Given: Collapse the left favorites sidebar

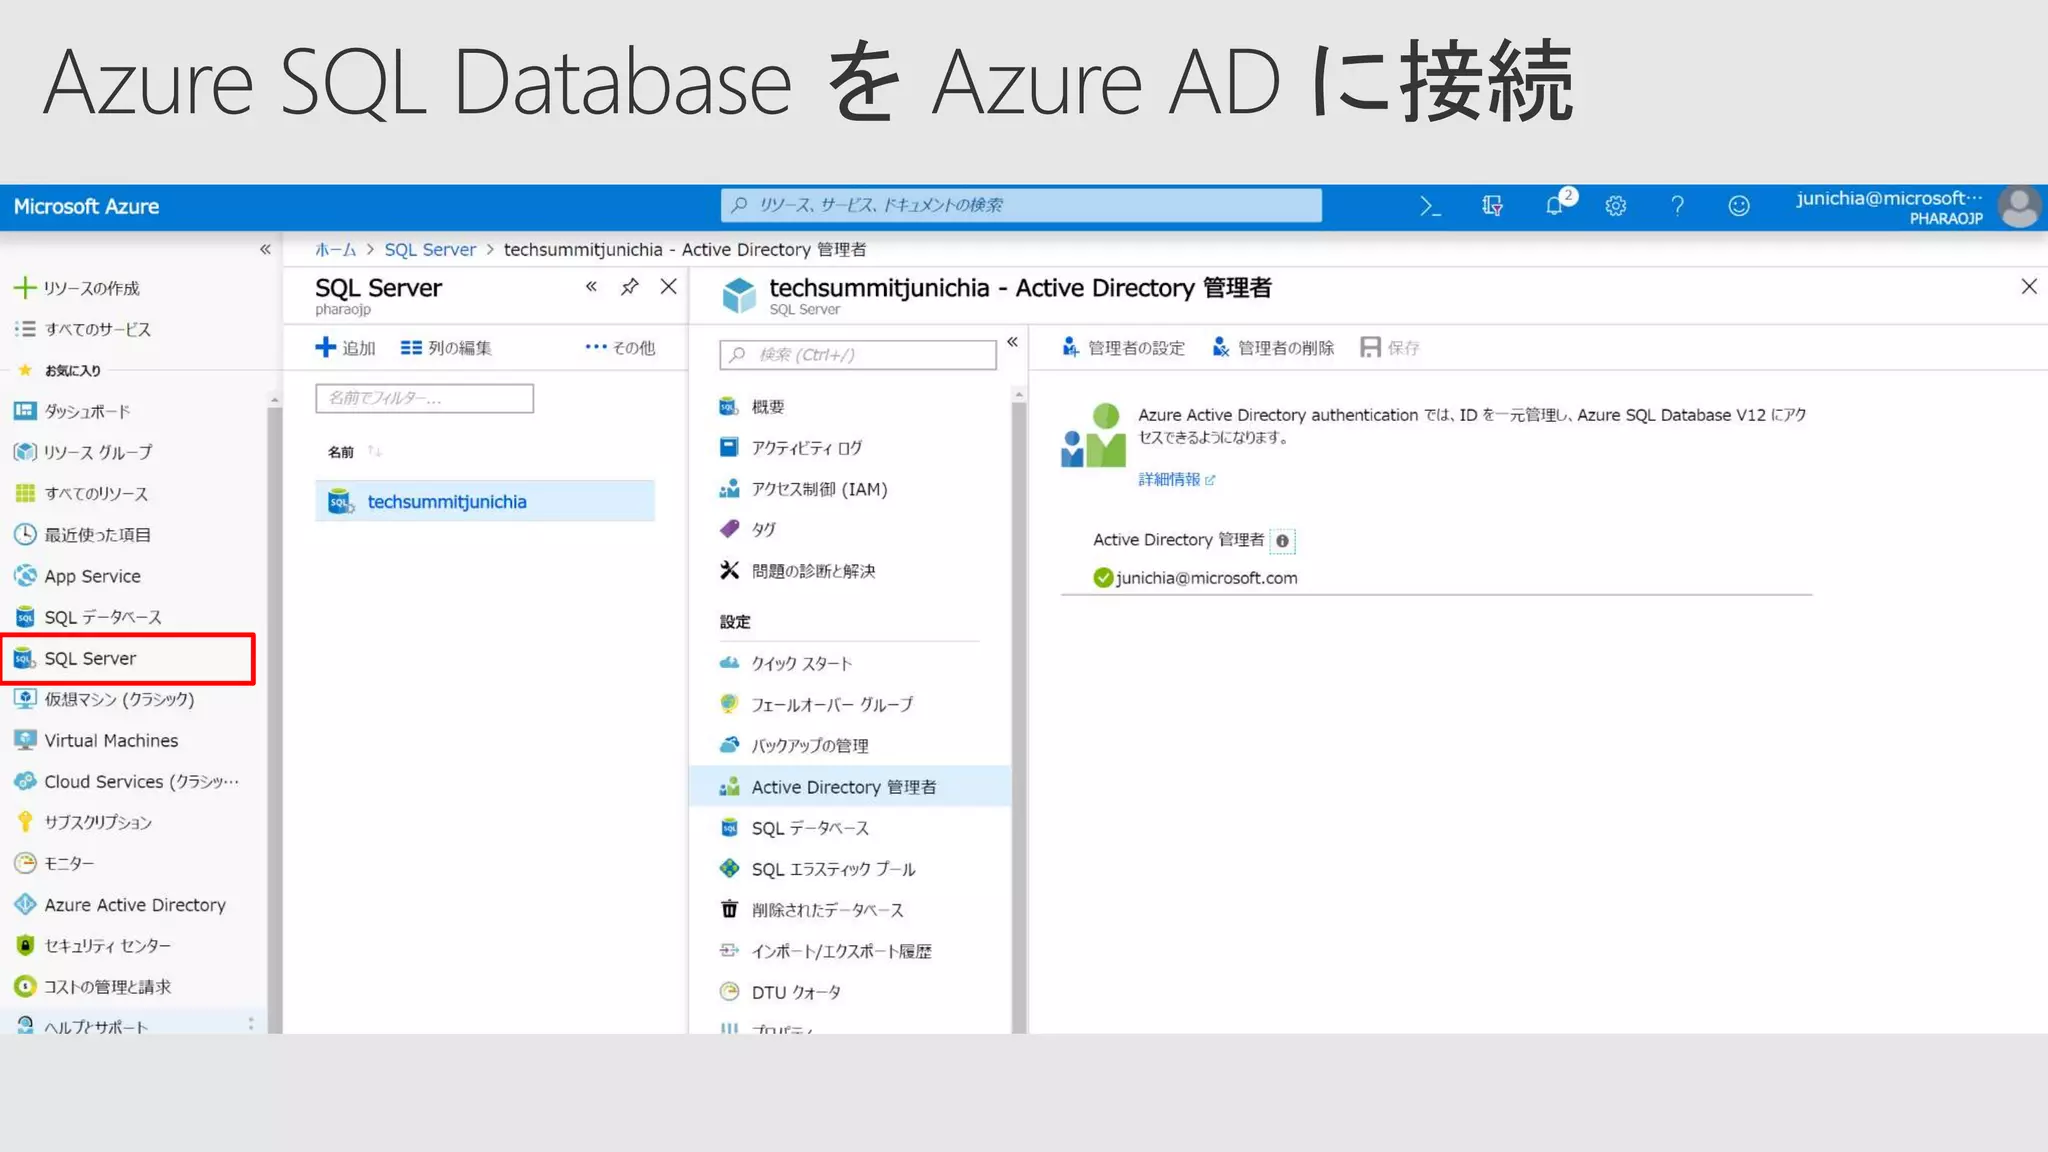Looking at the screenshot, I should [265, 249].
